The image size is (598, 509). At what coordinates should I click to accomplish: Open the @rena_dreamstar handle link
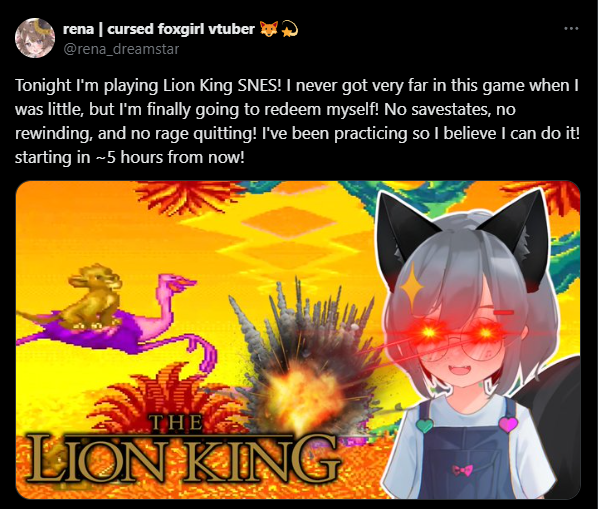[x=121, y=49]
